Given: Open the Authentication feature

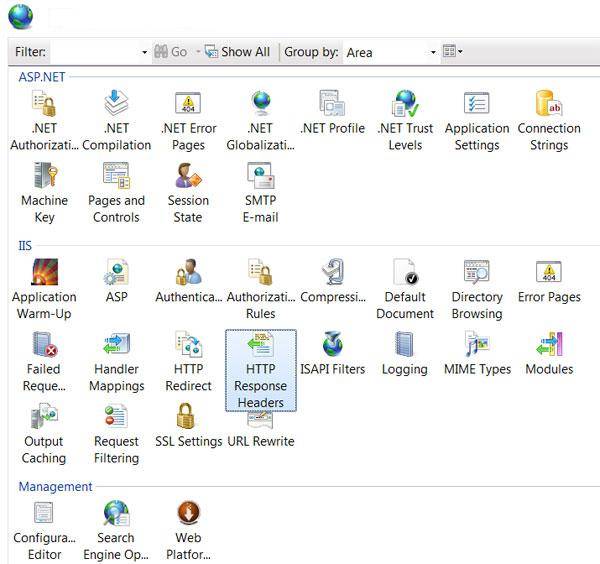Looking at the screenshot, I should click(188, 281).
